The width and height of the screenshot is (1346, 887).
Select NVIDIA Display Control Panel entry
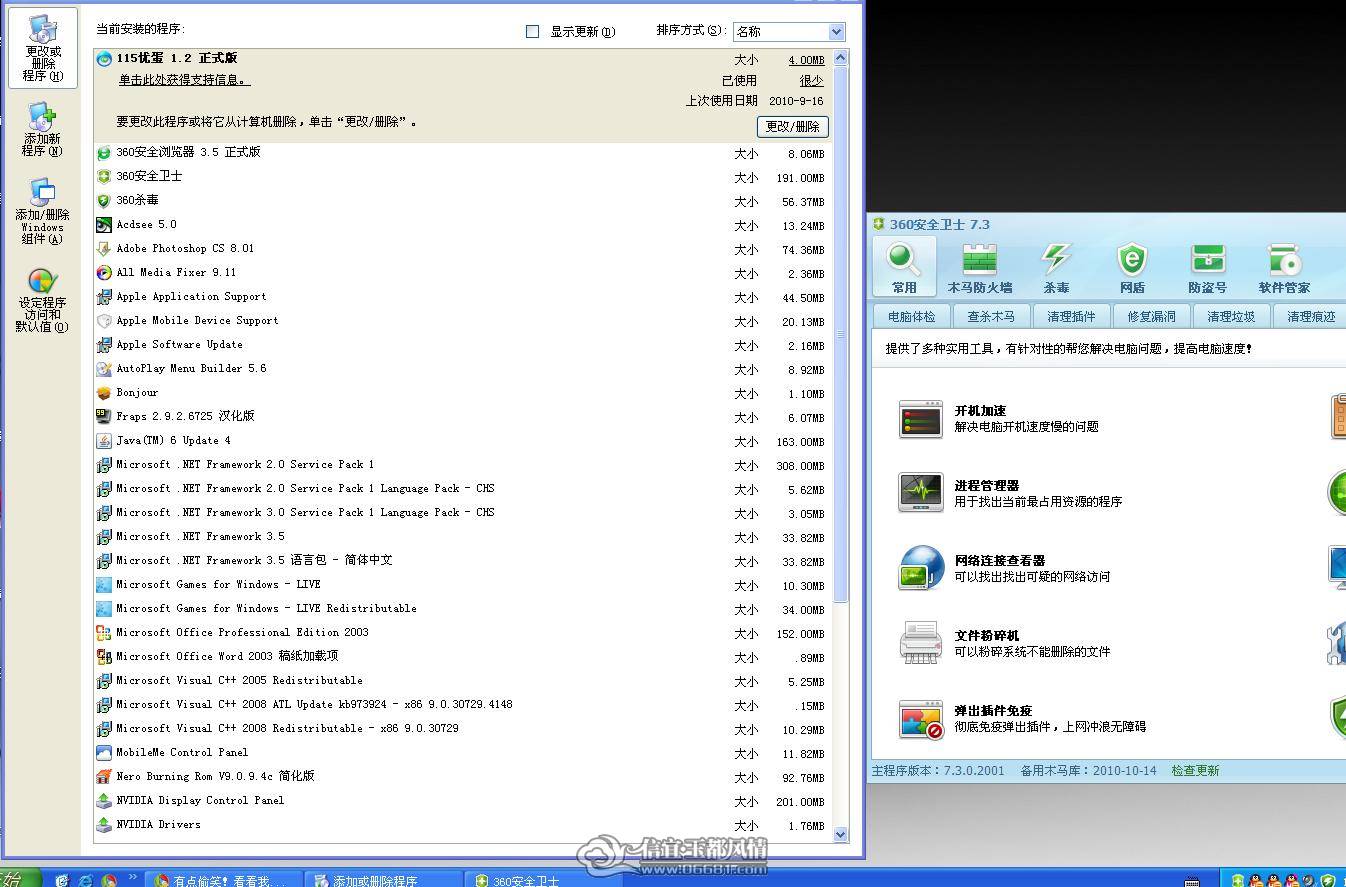463,801
